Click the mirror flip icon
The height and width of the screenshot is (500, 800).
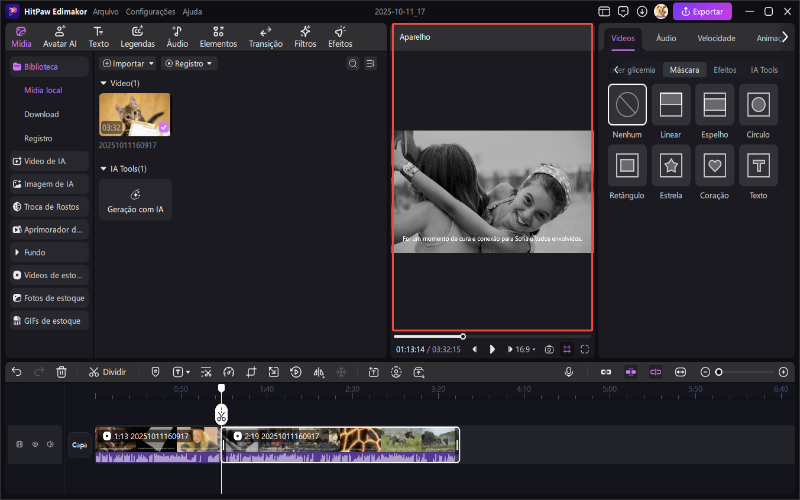point(319,372)
